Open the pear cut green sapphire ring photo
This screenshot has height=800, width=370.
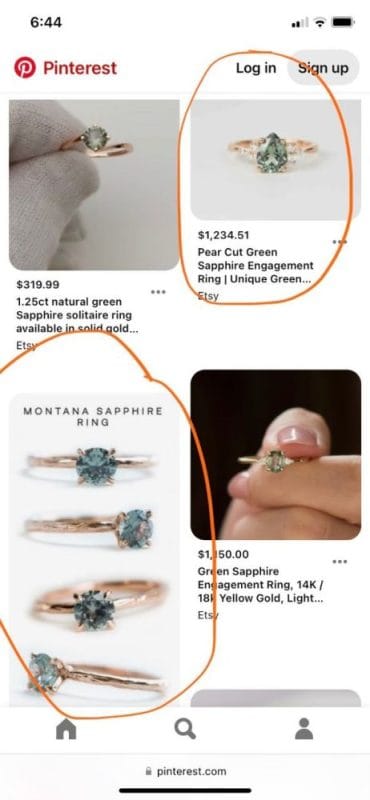coord(276,160)
